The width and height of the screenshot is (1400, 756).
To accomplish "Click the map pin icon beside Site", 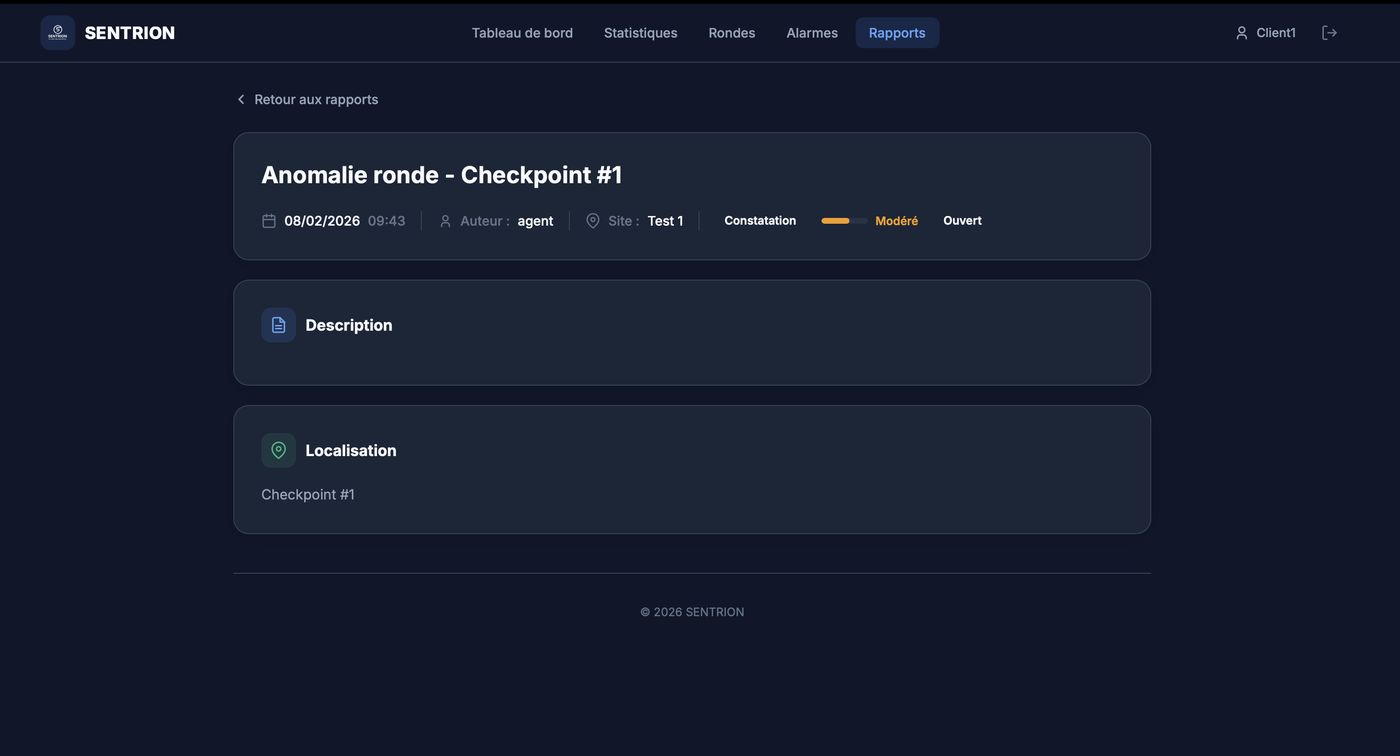I will click(x=593, y=221).
